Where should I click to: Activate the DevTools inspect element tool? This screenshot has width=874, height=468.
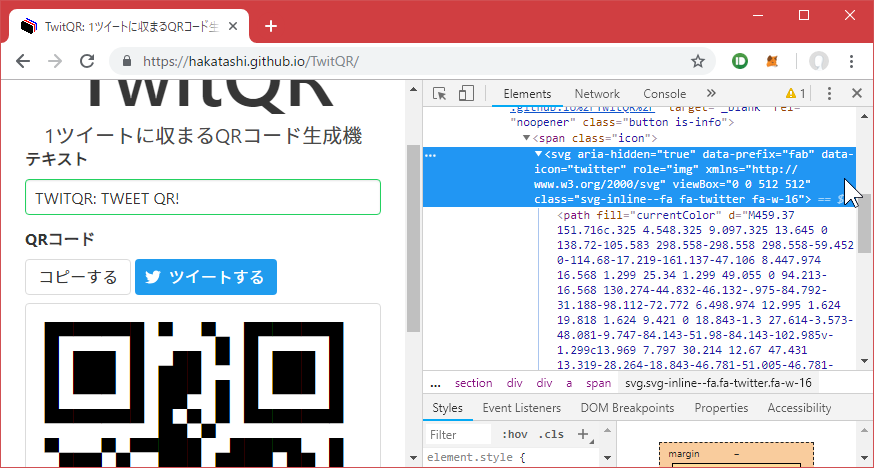click(x=440, y=94)
